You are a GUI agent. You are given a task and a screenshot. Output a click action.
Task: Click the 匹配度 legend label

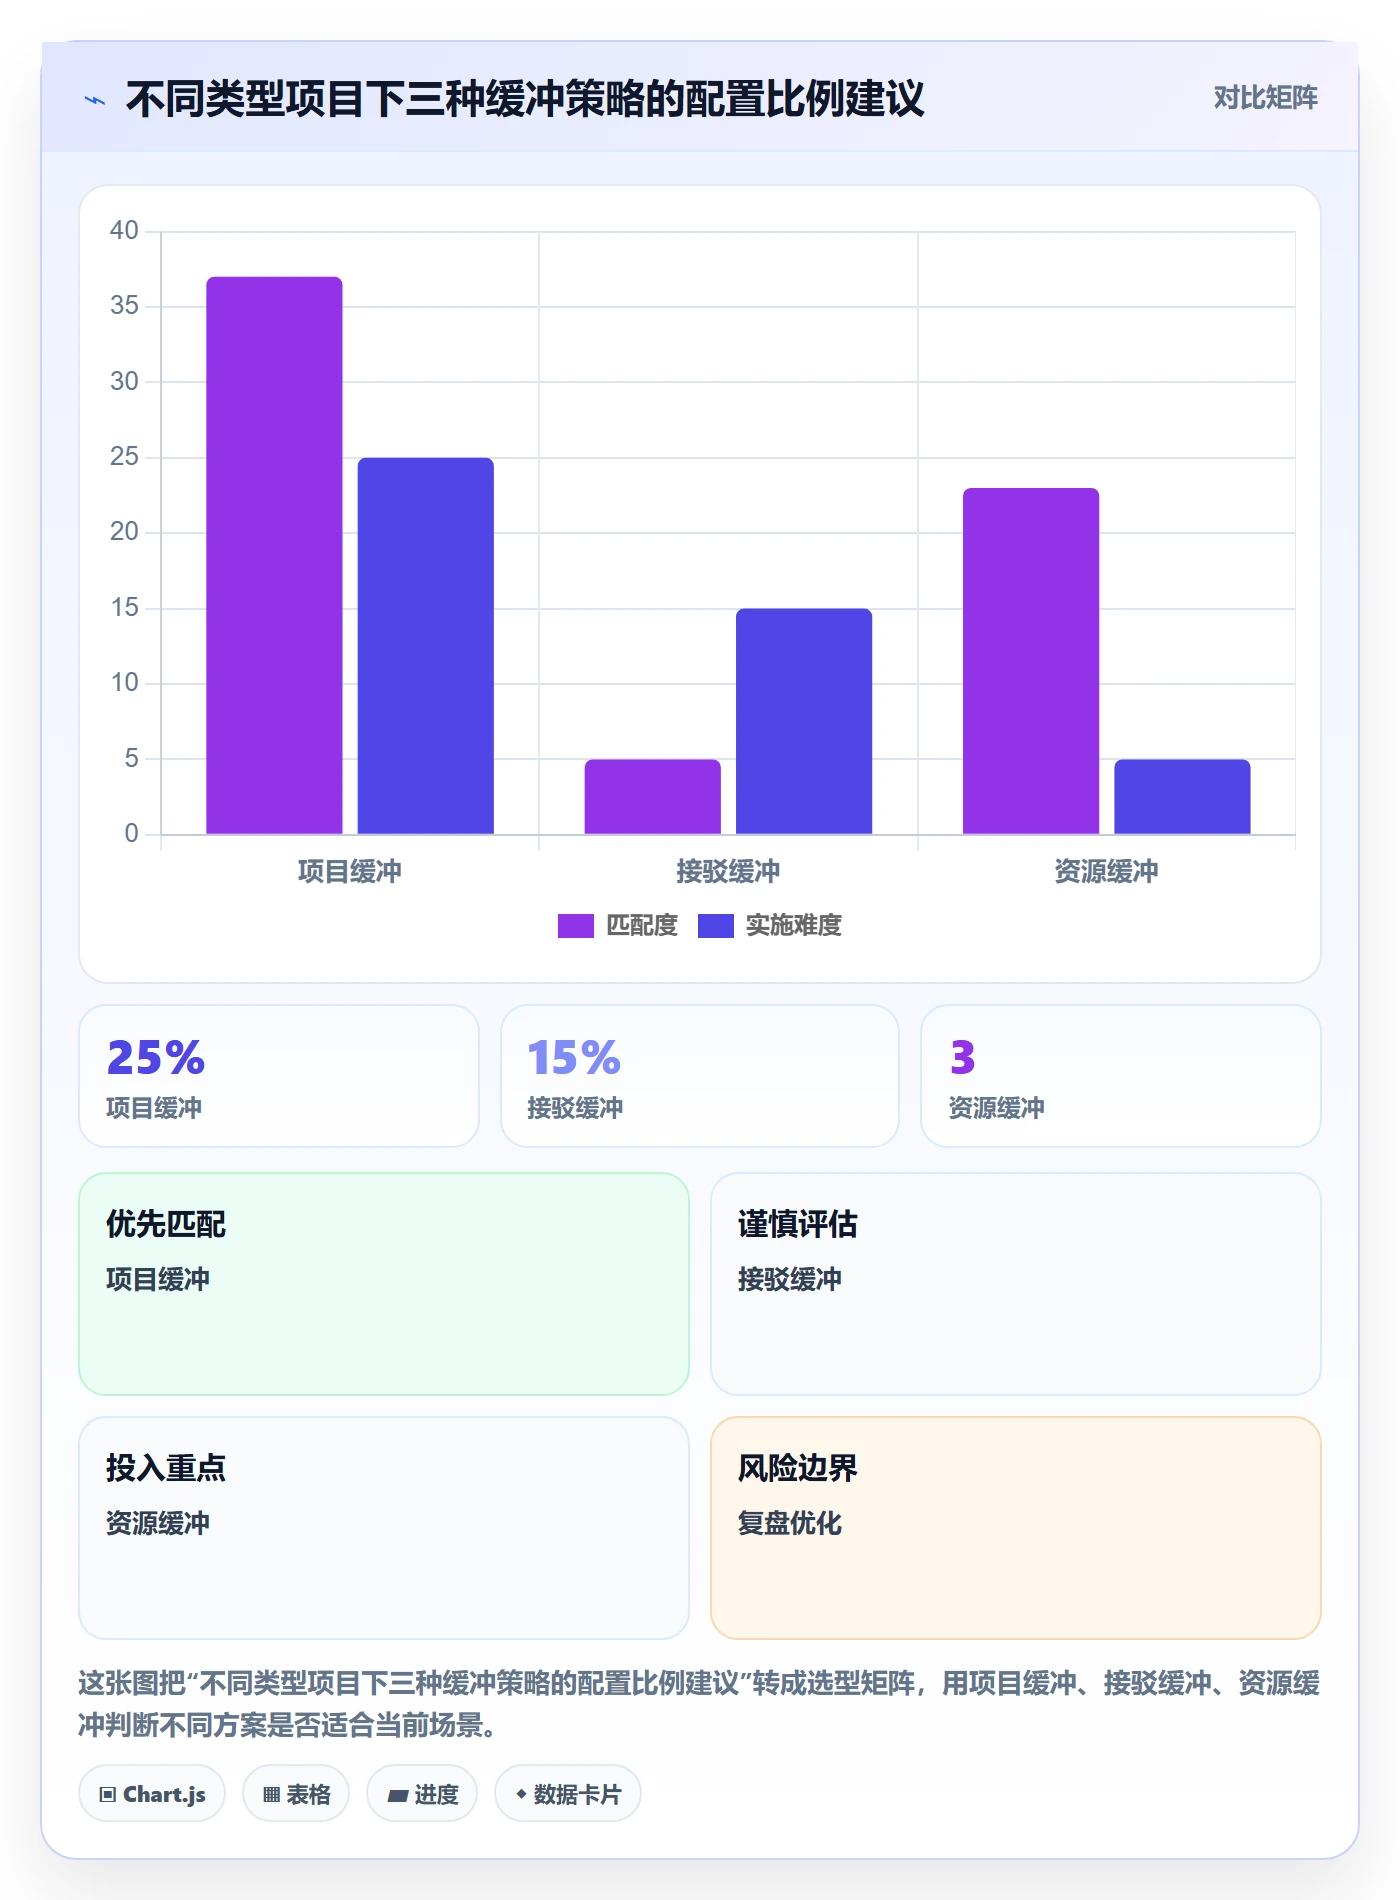point(642,926)
